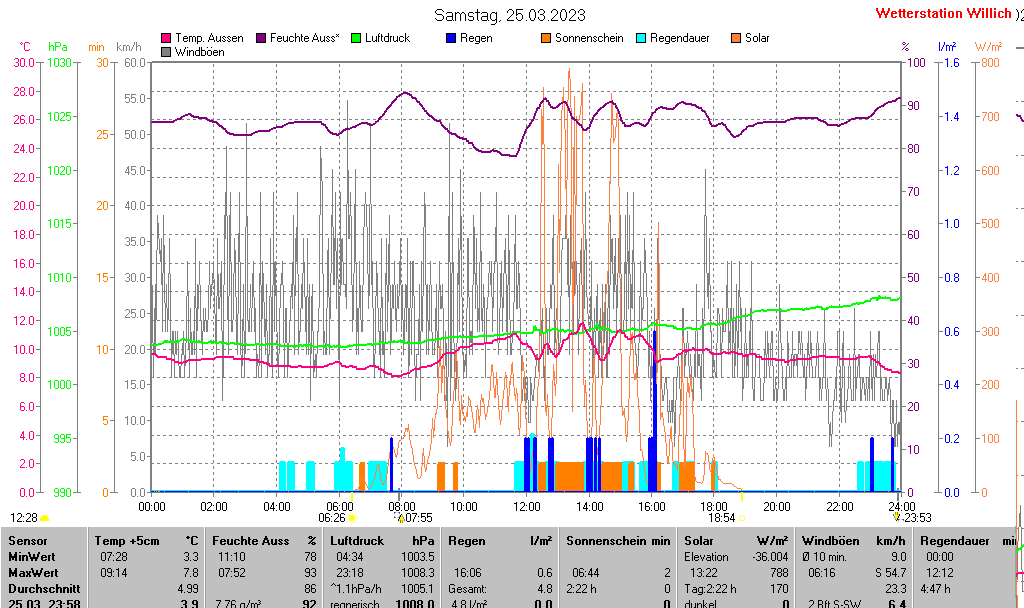Click the sun icon beside 12:28
The width and height of the screenshot is (1024, 608).
click(x=45, y=519)
